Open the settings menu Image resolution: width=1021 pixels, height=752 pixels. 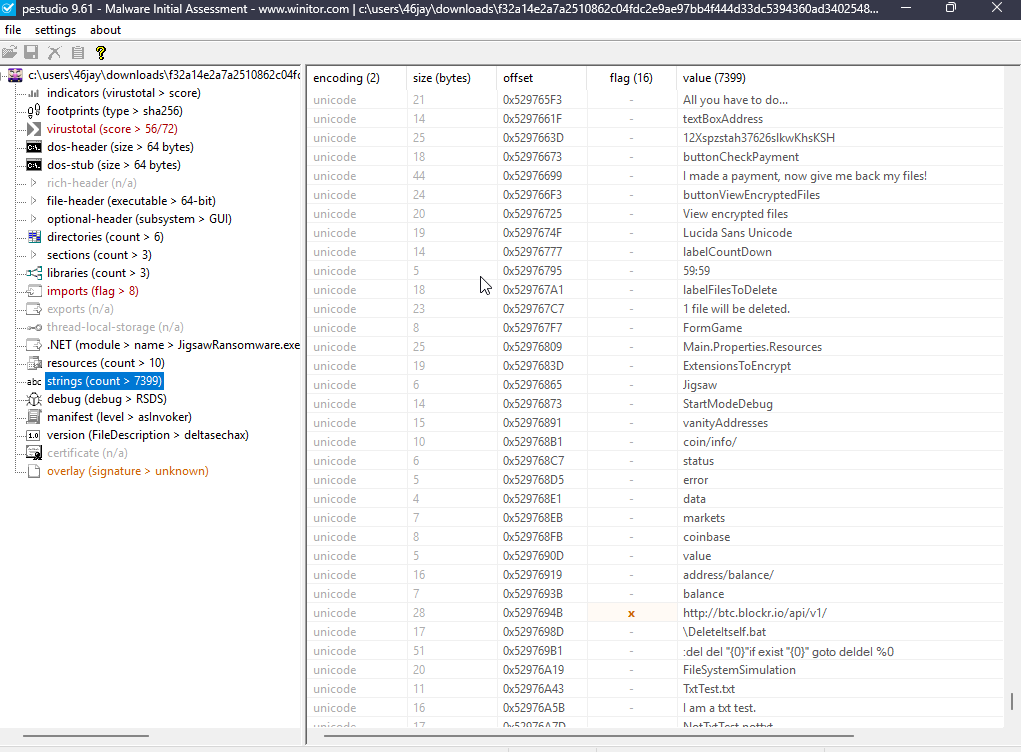point(55,30)
